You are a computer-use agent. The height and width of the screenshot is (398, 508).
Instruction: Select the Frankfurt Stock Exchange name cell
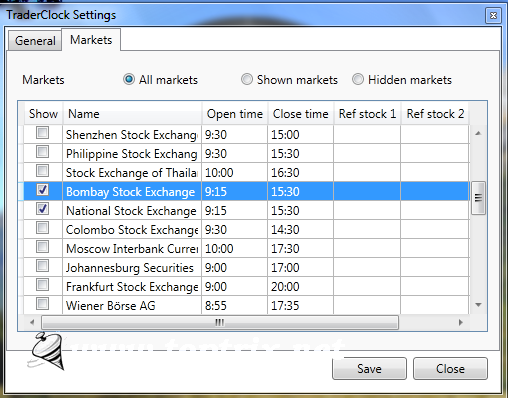(x=132, y=286)
